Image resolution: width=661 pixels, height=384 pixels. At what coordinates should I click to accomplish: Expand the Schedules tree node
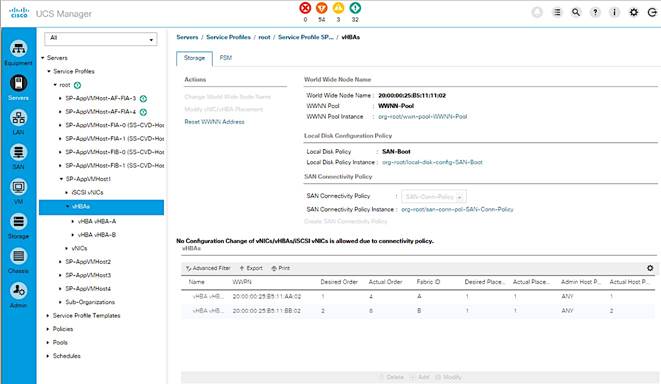point(48,356)
